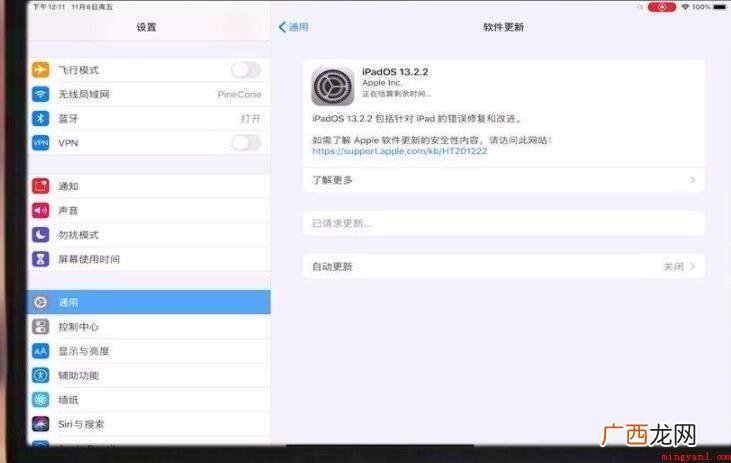This screenshot has width=731, height=463.
Task: Open 通知 settings row
Action: [x=149, y=186]
